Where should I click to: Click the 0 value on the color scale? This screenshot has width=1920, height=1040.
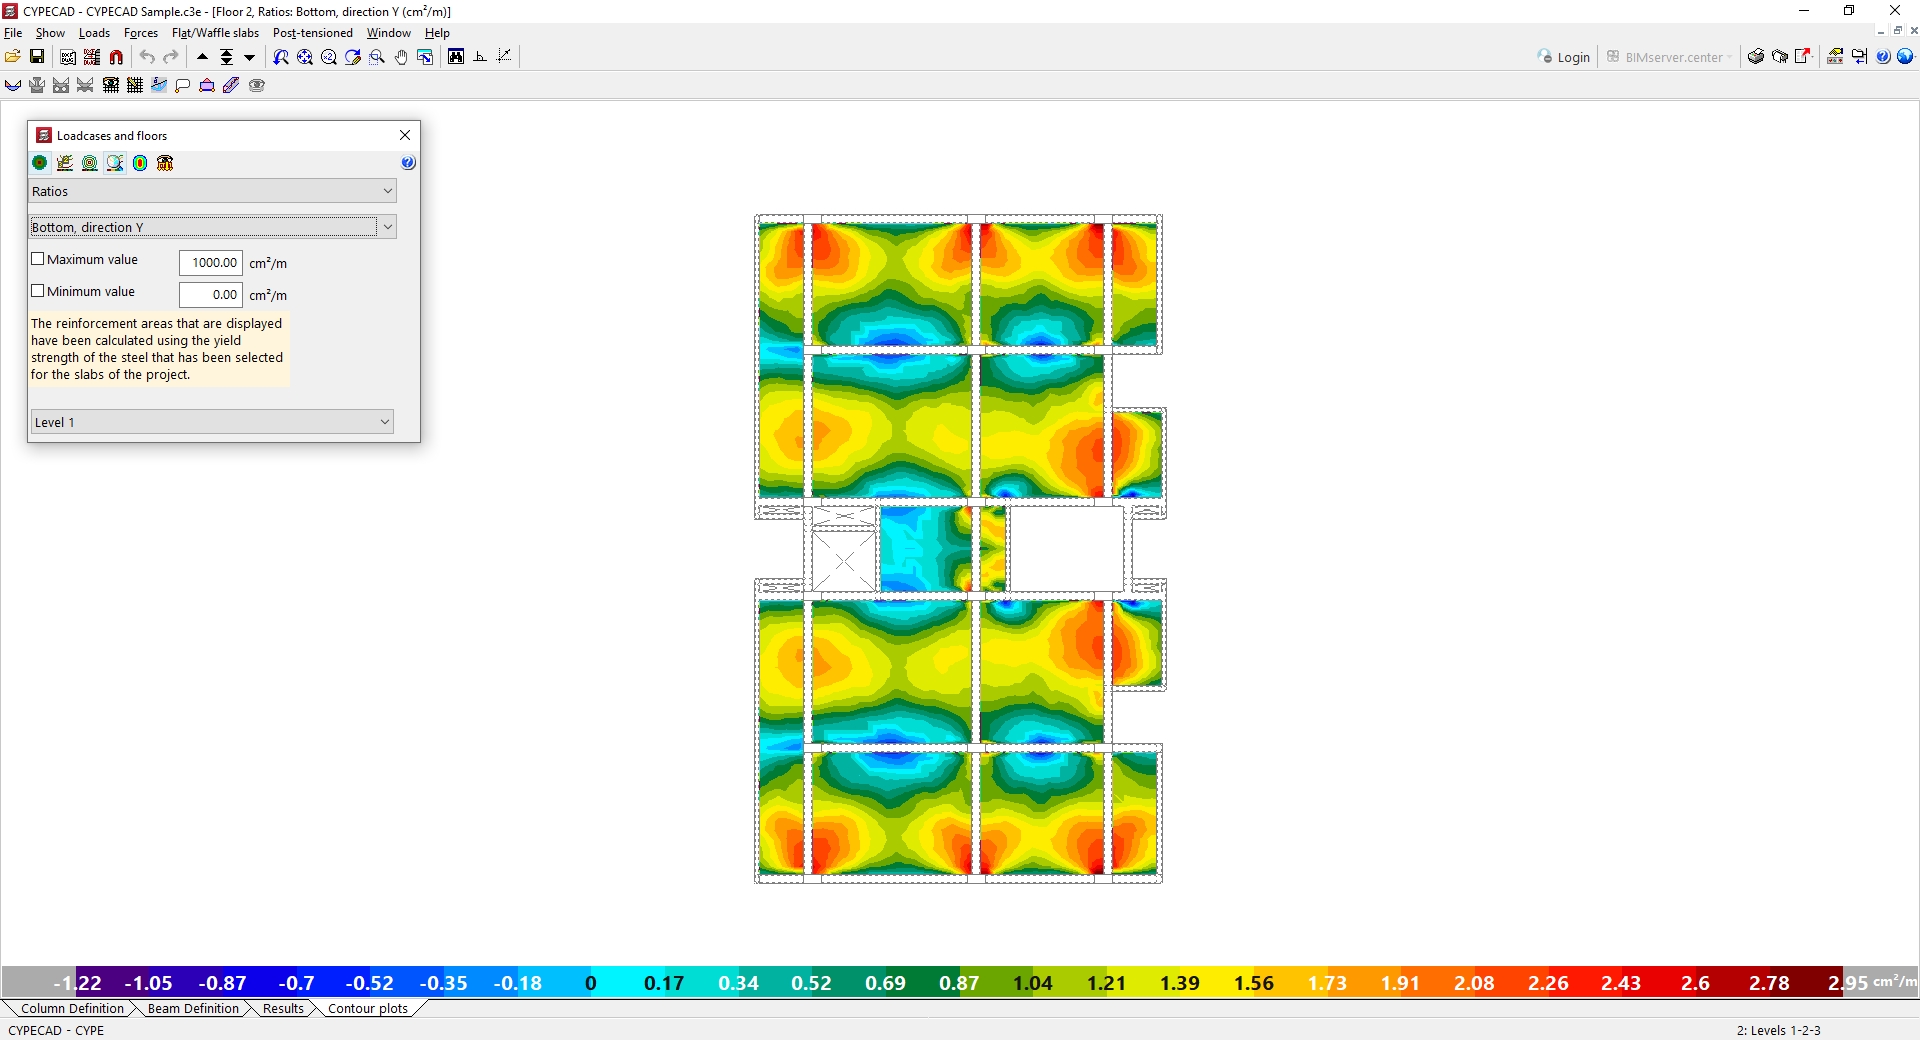tap(591, 983)
